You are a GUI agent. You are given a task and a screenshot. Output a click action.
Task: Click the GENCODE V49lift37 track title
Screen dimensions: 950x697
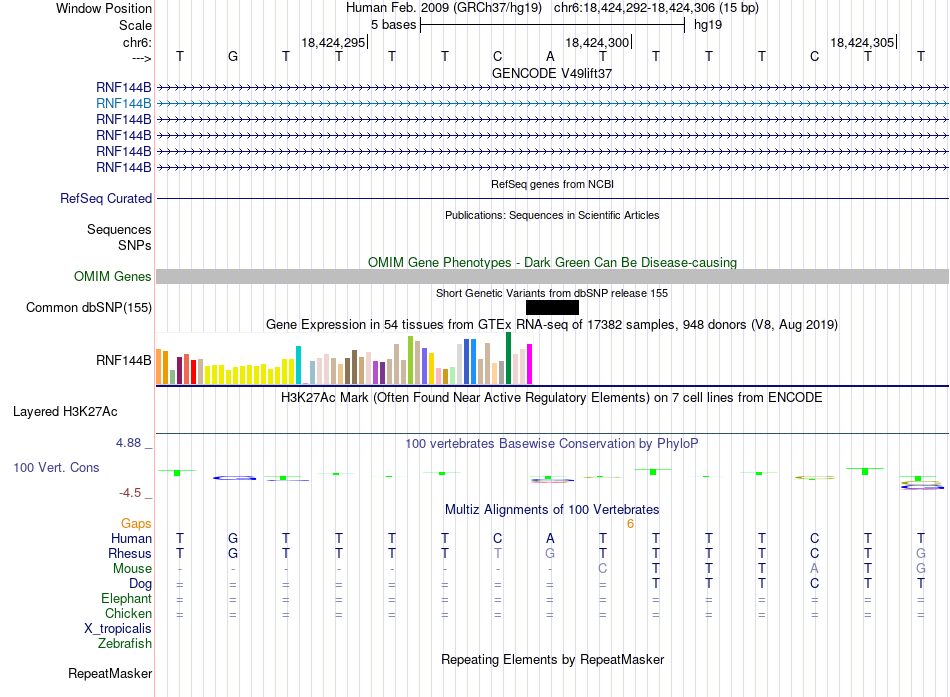point(552,73)
